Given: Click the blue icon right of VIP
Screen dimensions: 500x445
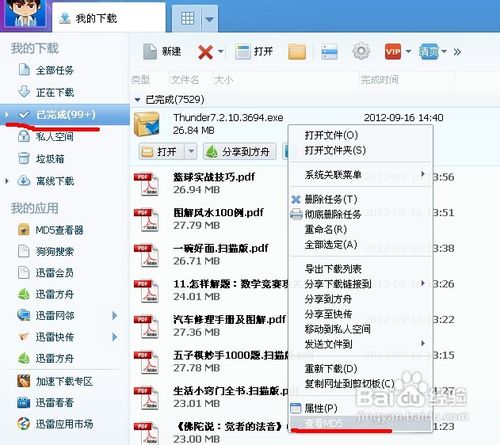Looking at the screenshot, I should (429, 52).
